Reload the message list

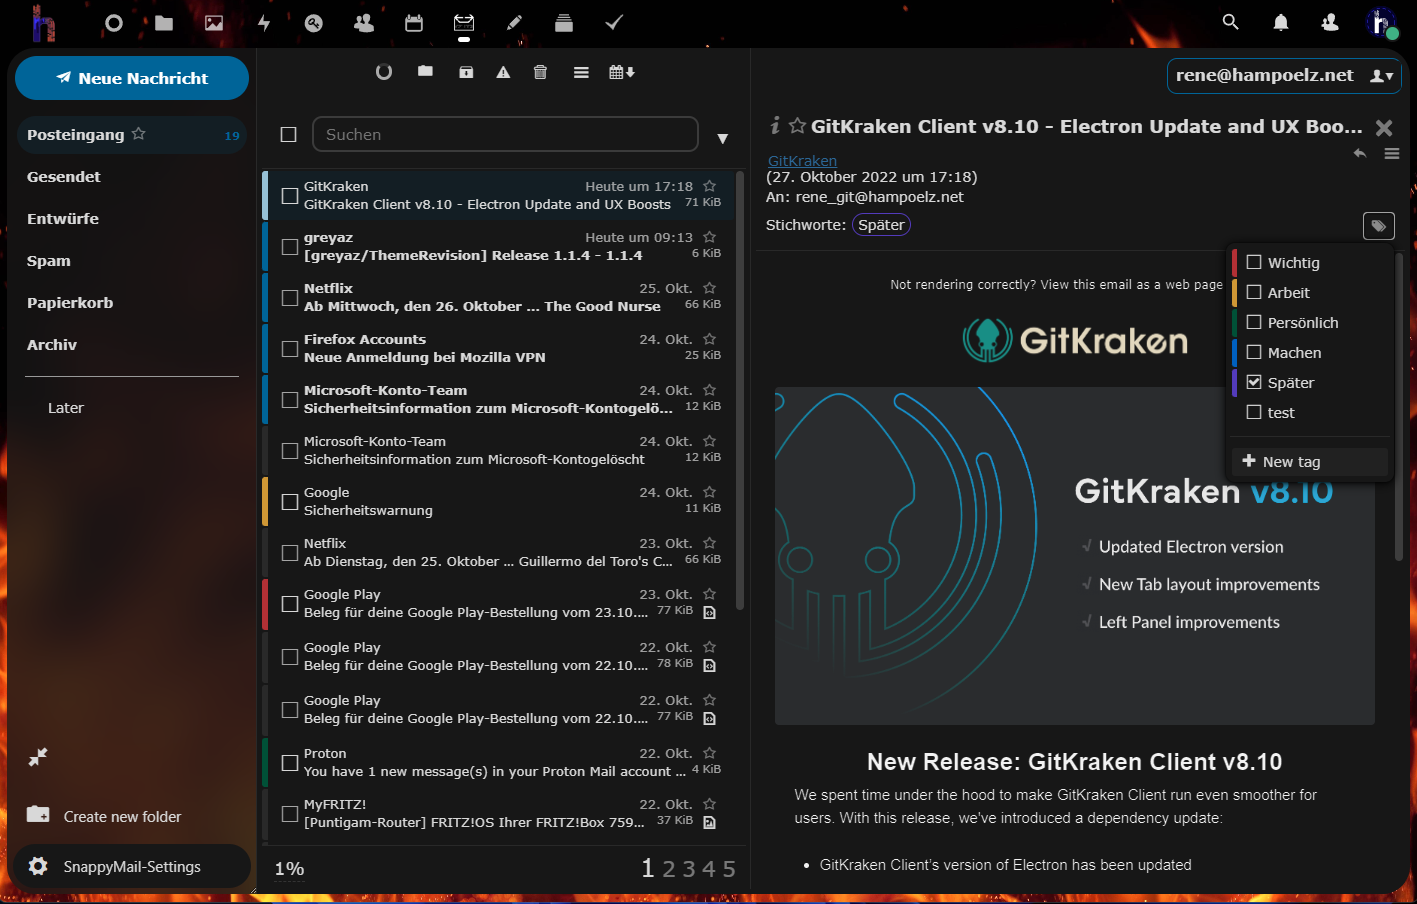384,72
